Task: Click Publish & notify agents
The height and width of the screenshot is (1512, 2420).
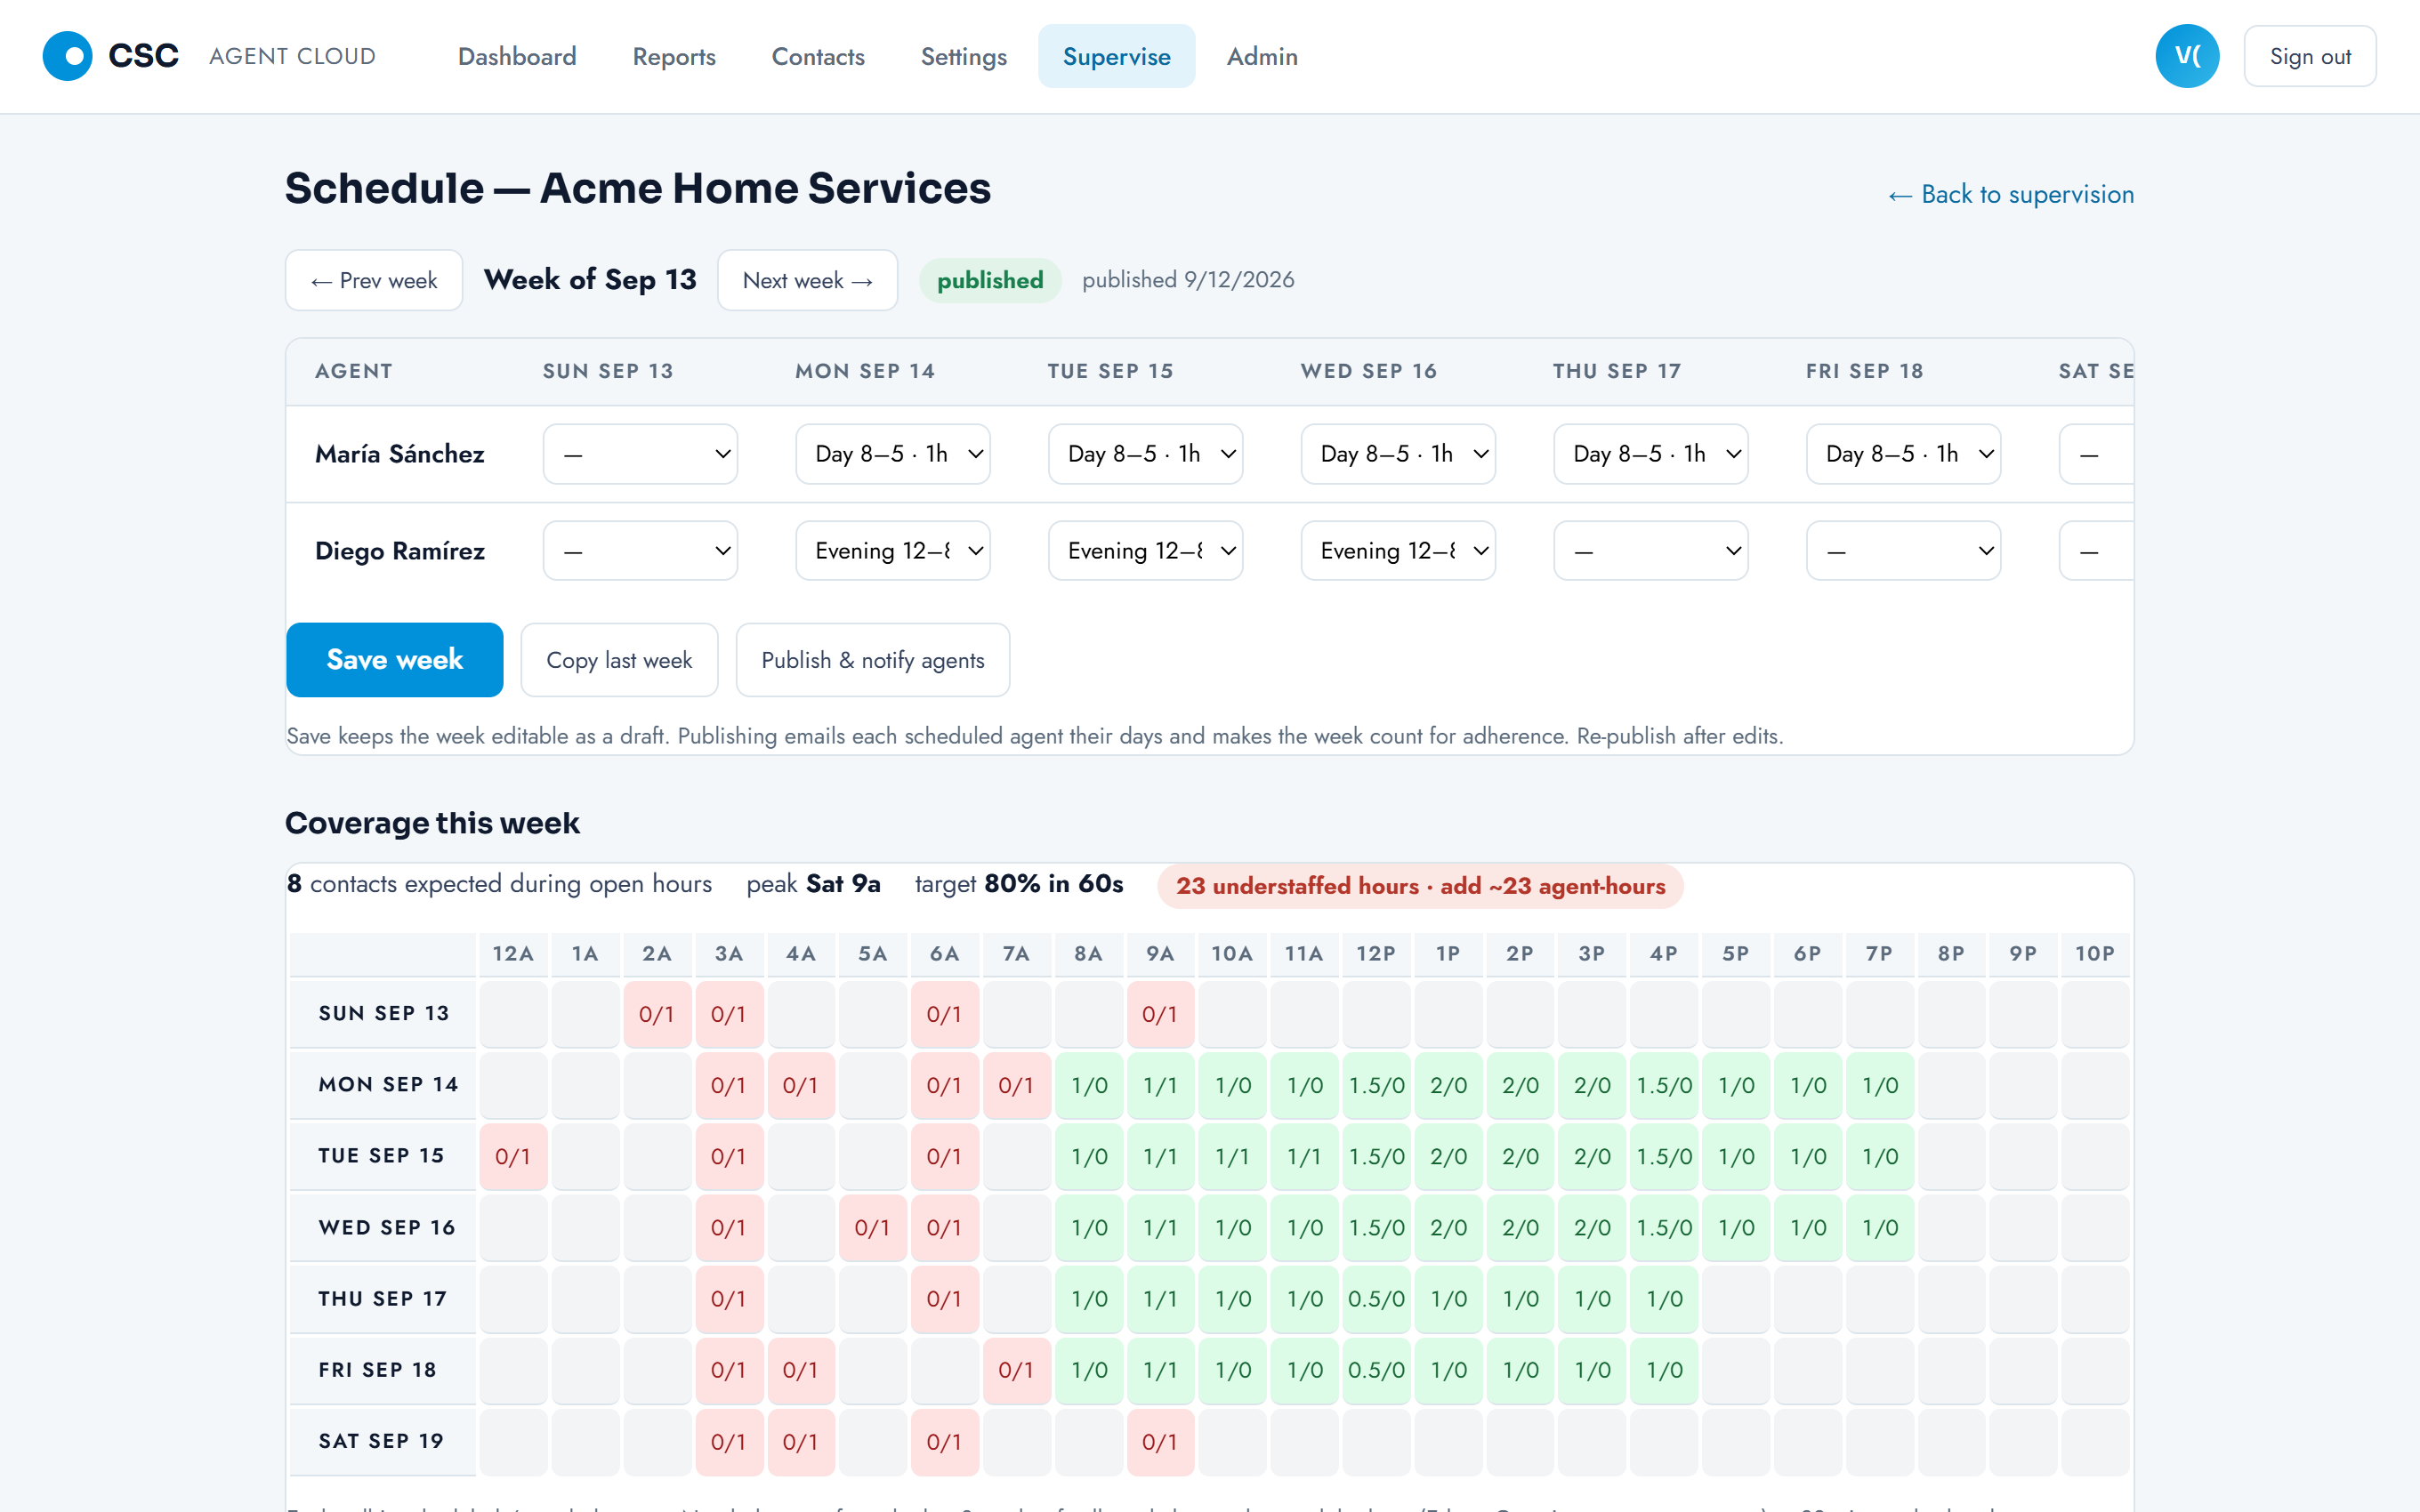Action: coord(872,660)
